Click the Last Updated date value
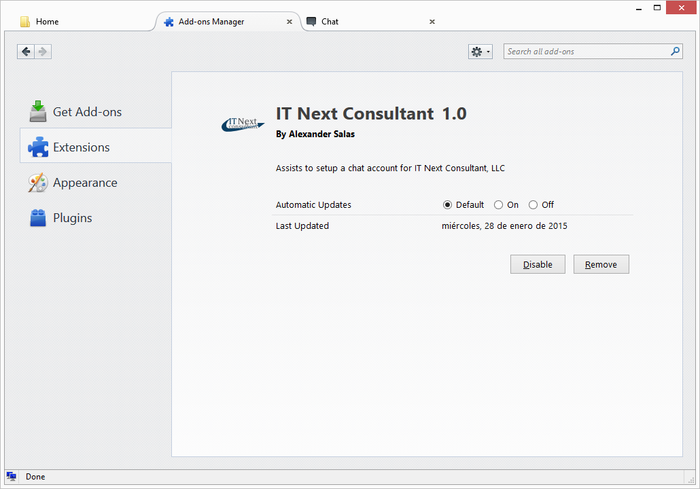This screenshot has height=489, width=700. pos(504,226)
